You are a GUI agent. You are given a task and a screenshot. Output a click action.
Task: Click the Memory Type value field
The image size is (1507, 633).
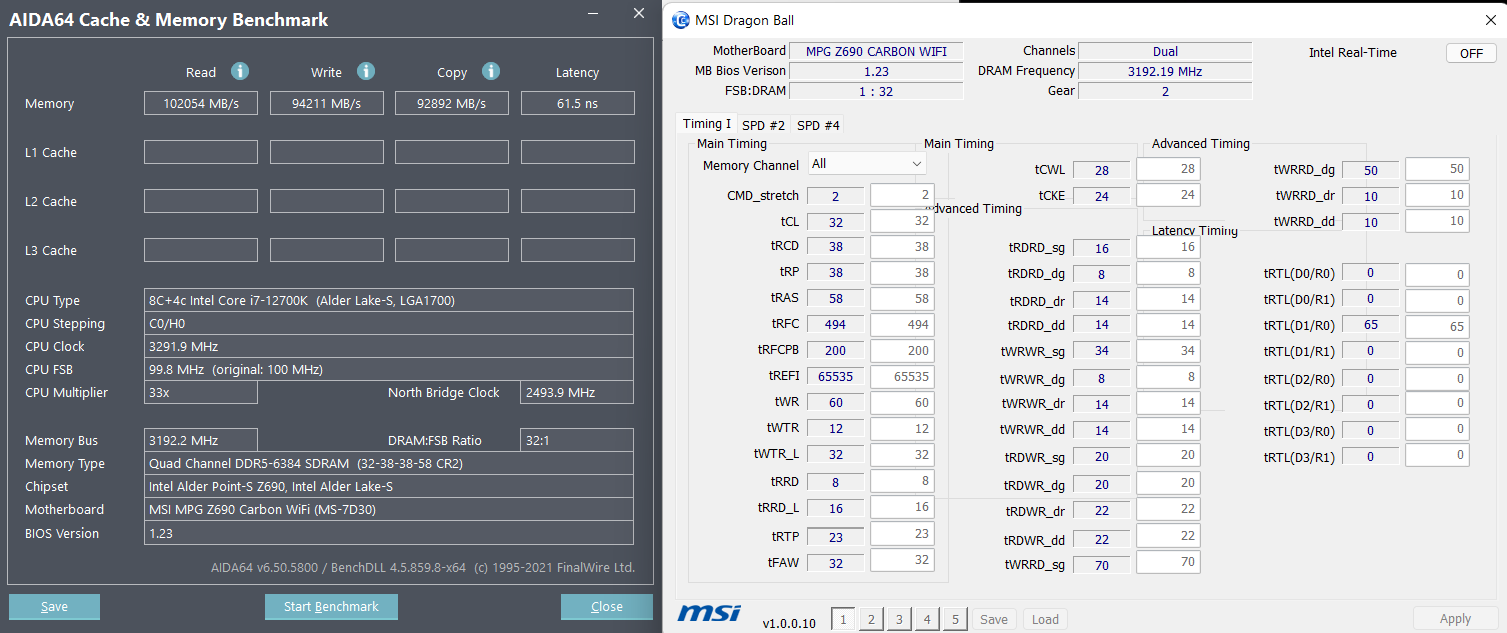tap(389, 463)
